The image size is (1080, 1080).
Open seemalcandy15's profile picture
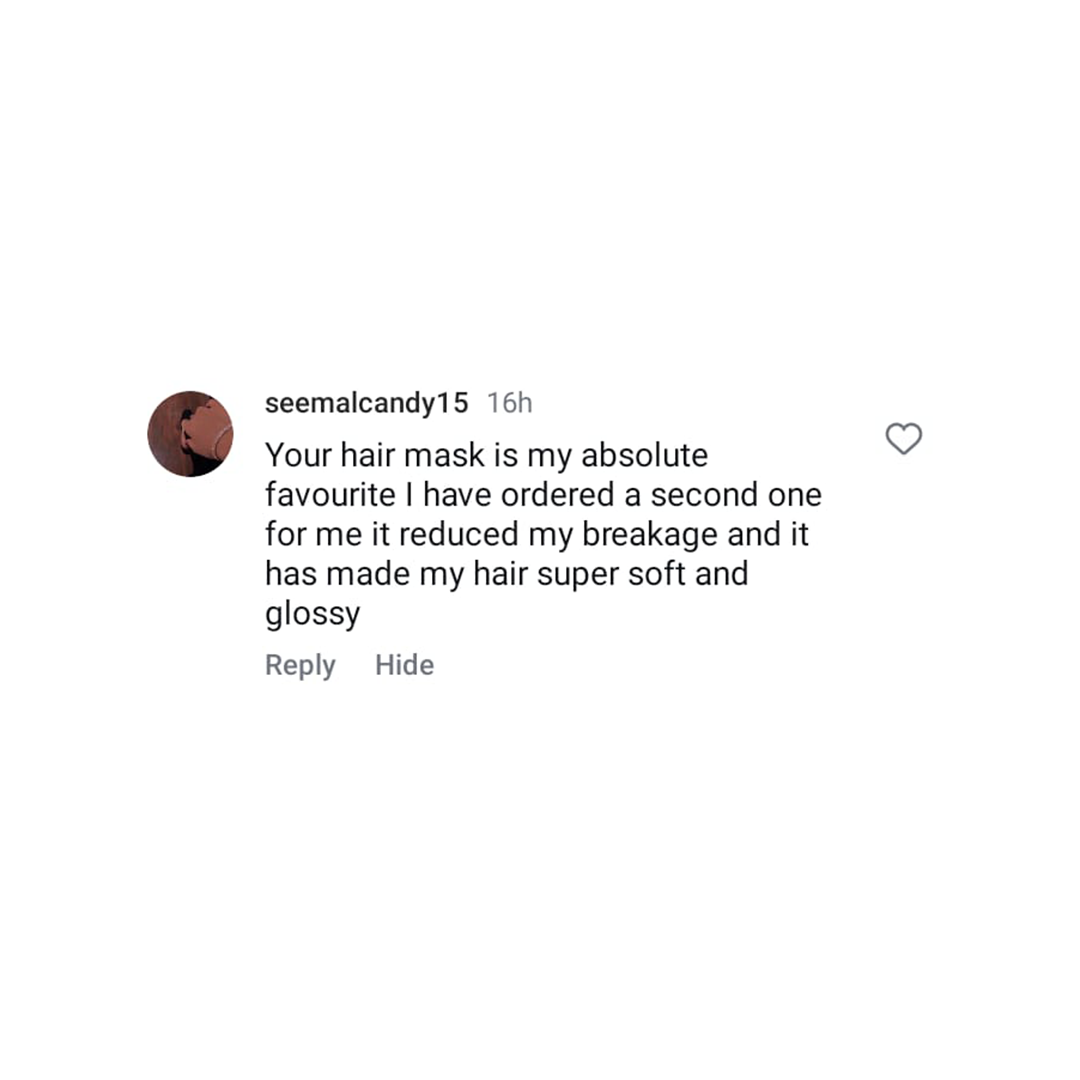click(191, 434)
